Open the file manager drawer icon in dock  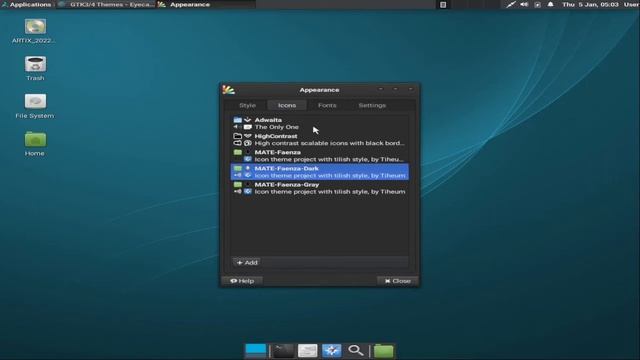[x=307, y=350]
